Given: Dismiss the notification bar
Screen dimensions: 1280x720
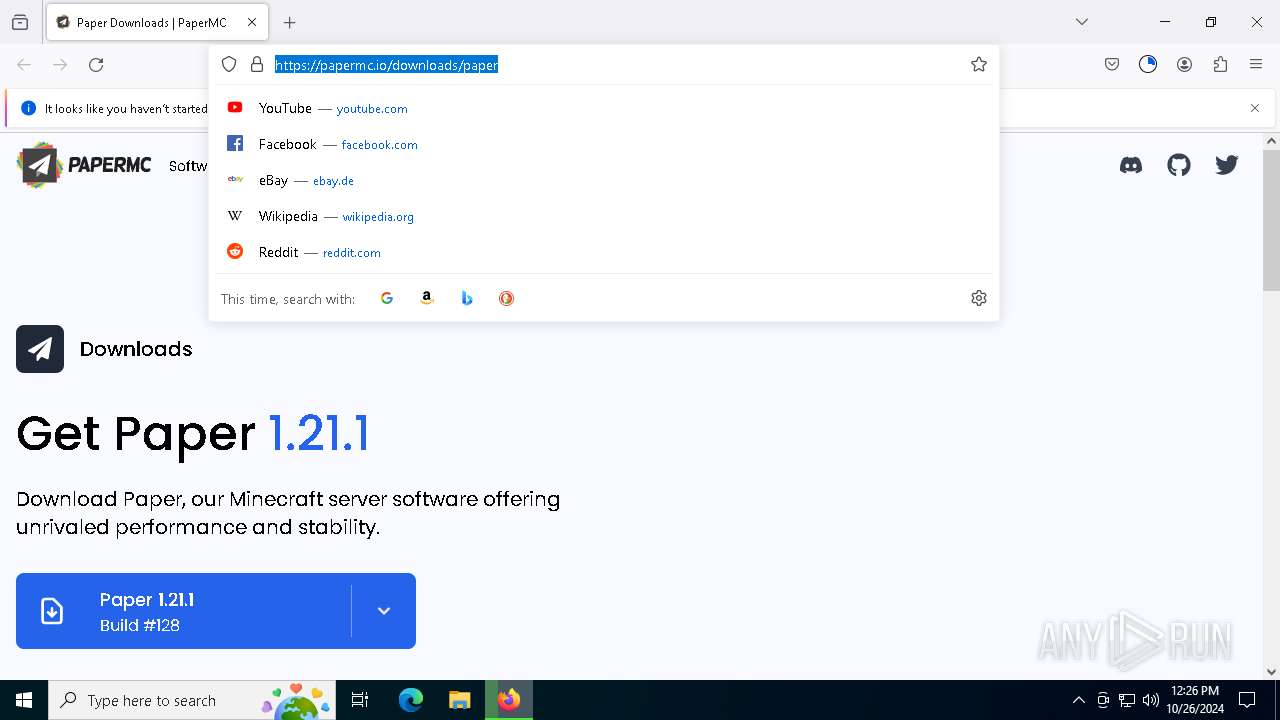Looking at the screenshot, I should click(x=1255, y=108).
